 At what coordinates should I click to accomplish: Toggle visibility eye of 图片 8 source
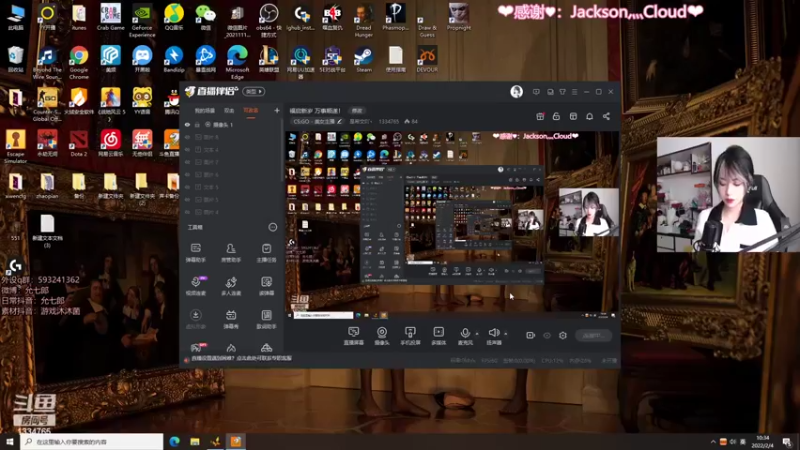pos(187,137)
